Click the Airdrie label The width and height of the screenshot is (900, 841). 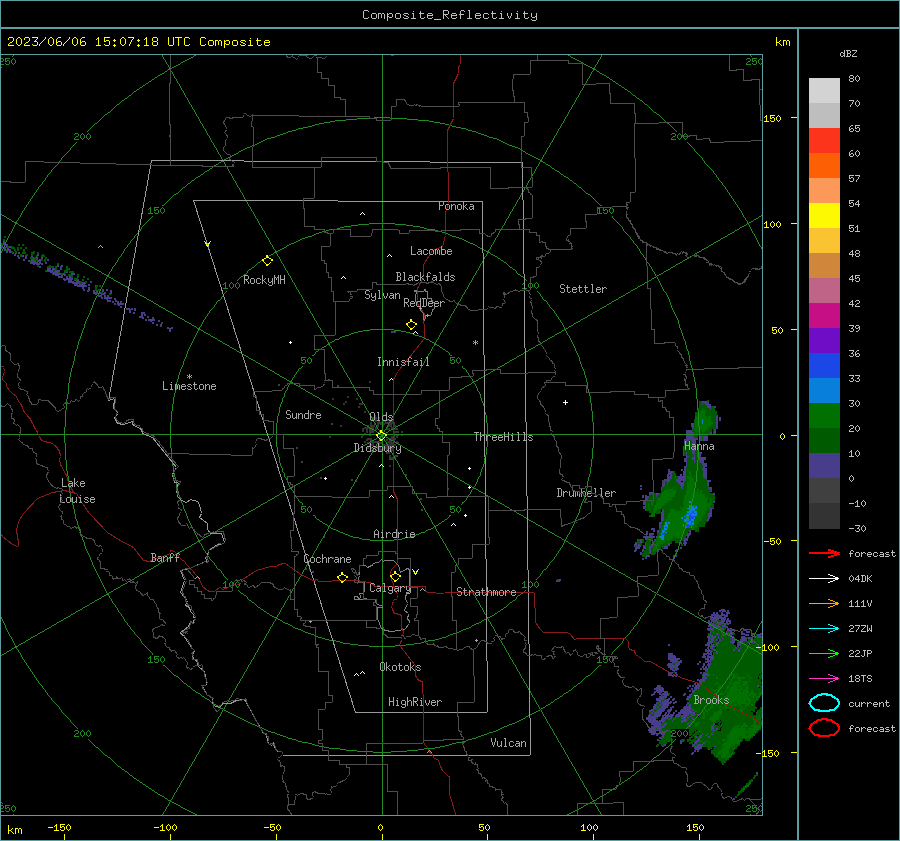pos(394,534)
